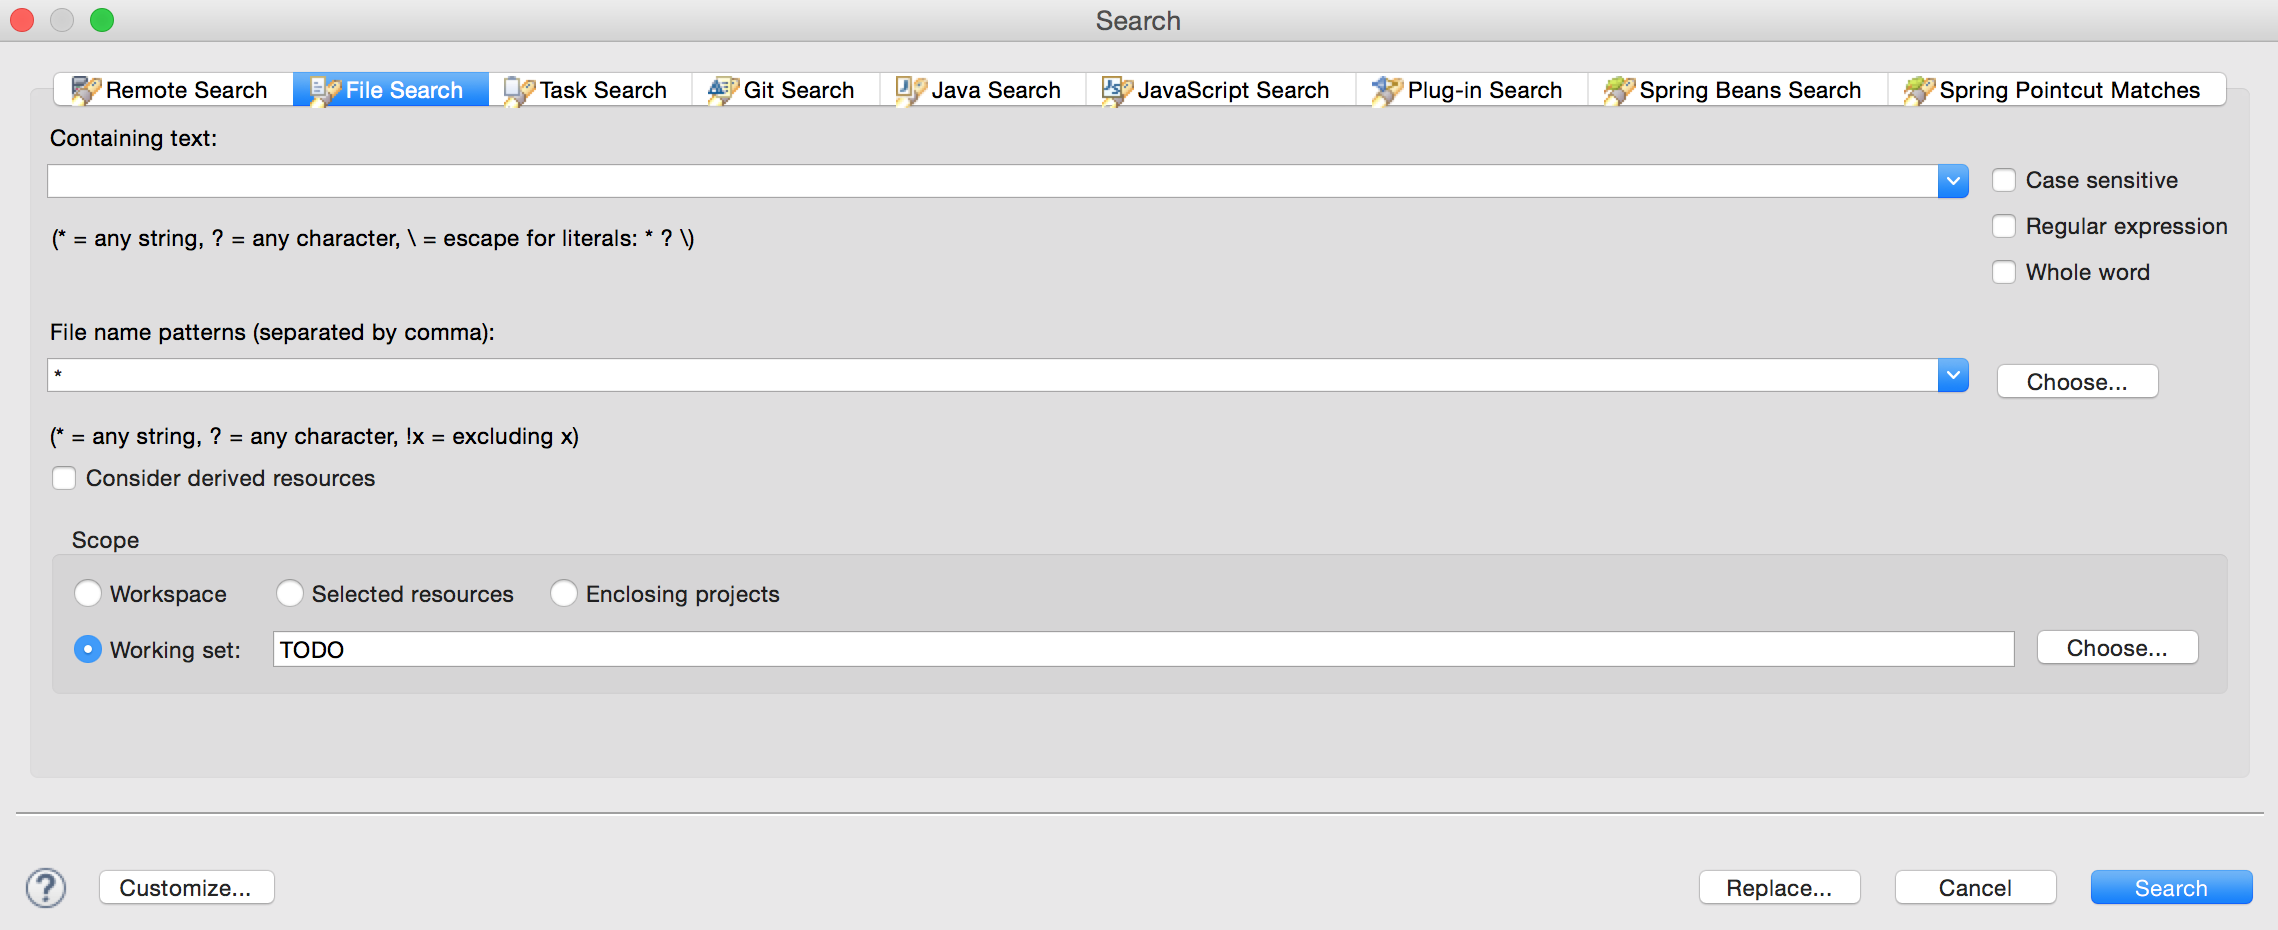The height and width of the screenshot is (930, 2278).
Task: Enable Consider derived resources
Action: coord(64,478)
